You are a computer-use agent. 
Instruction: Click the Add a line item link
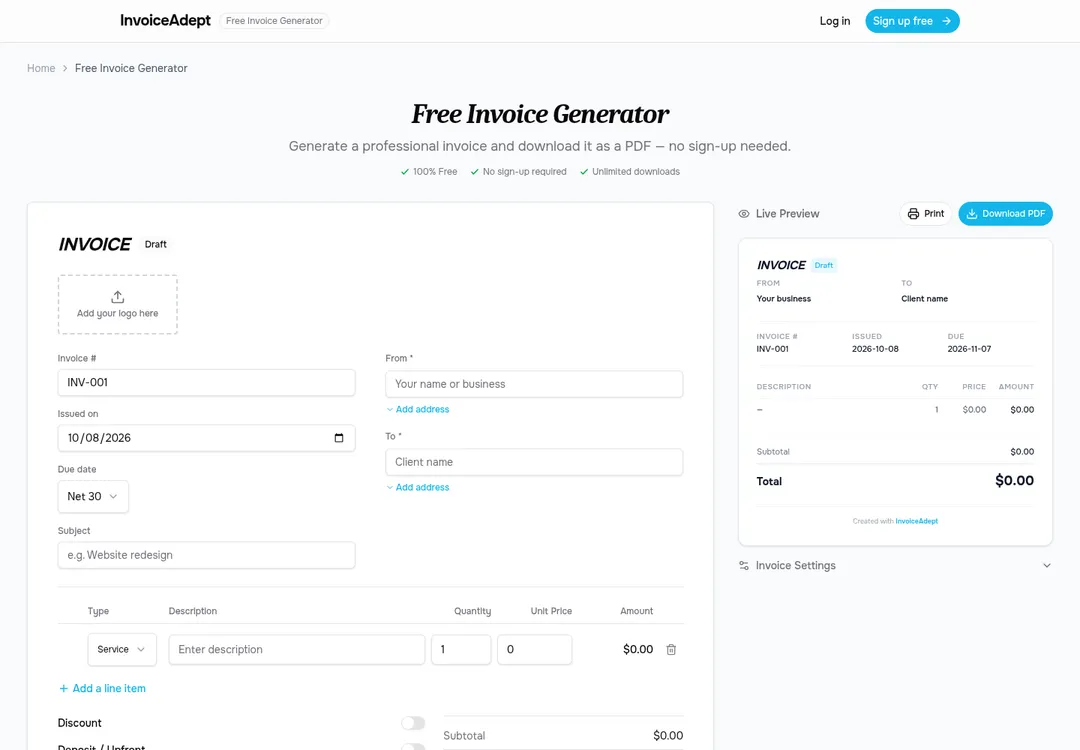(102, 688)
